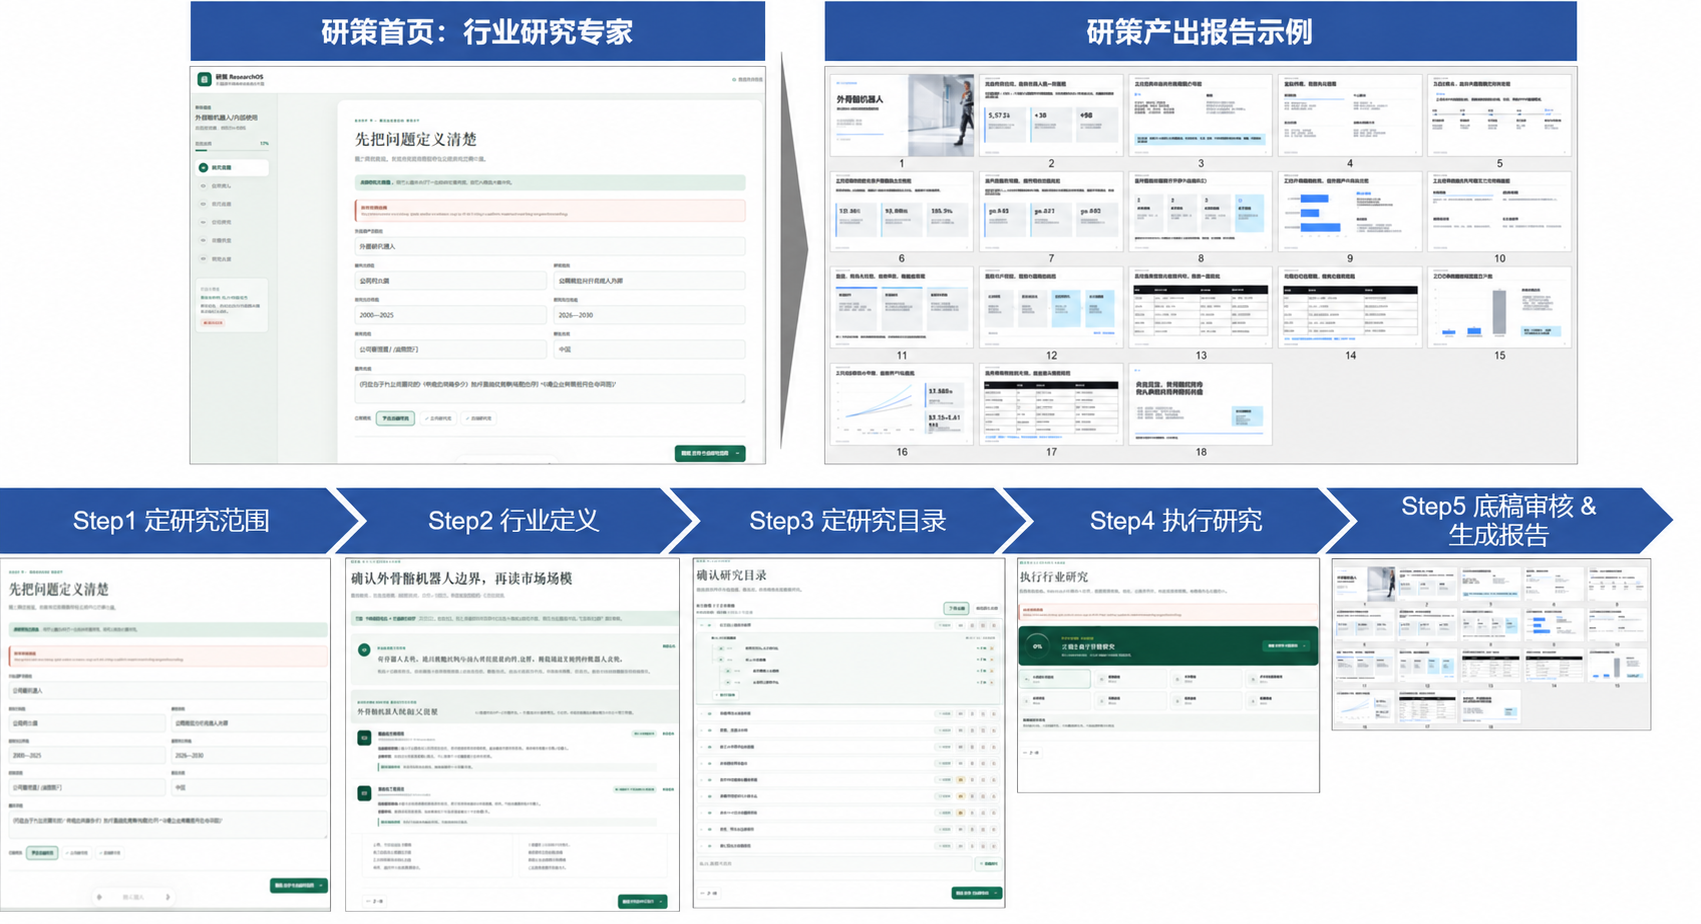
Task: Select the highlighted green chip in Step1 form
Action: pos(42,853)
